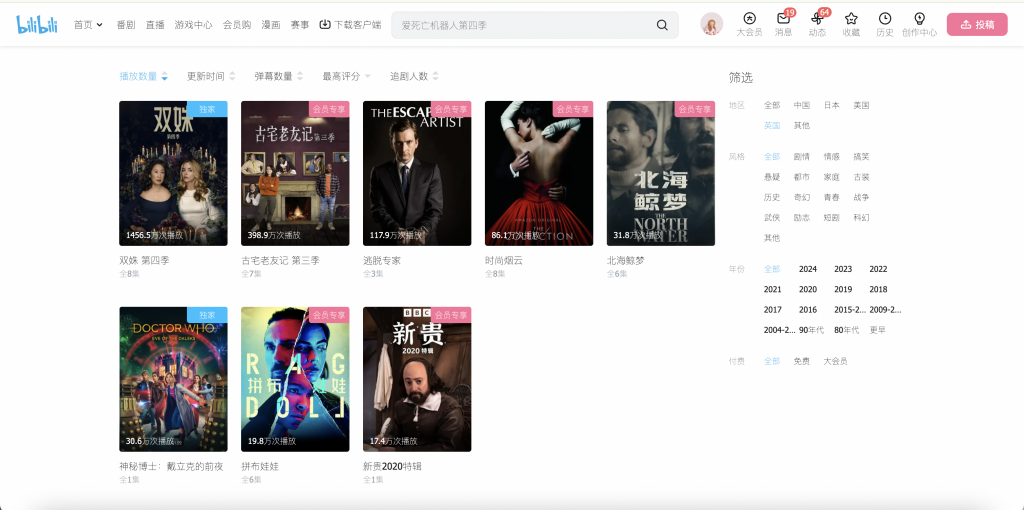Open the 北海鲸梦 poster
The image size is (1024, 510).
(661, 173)
